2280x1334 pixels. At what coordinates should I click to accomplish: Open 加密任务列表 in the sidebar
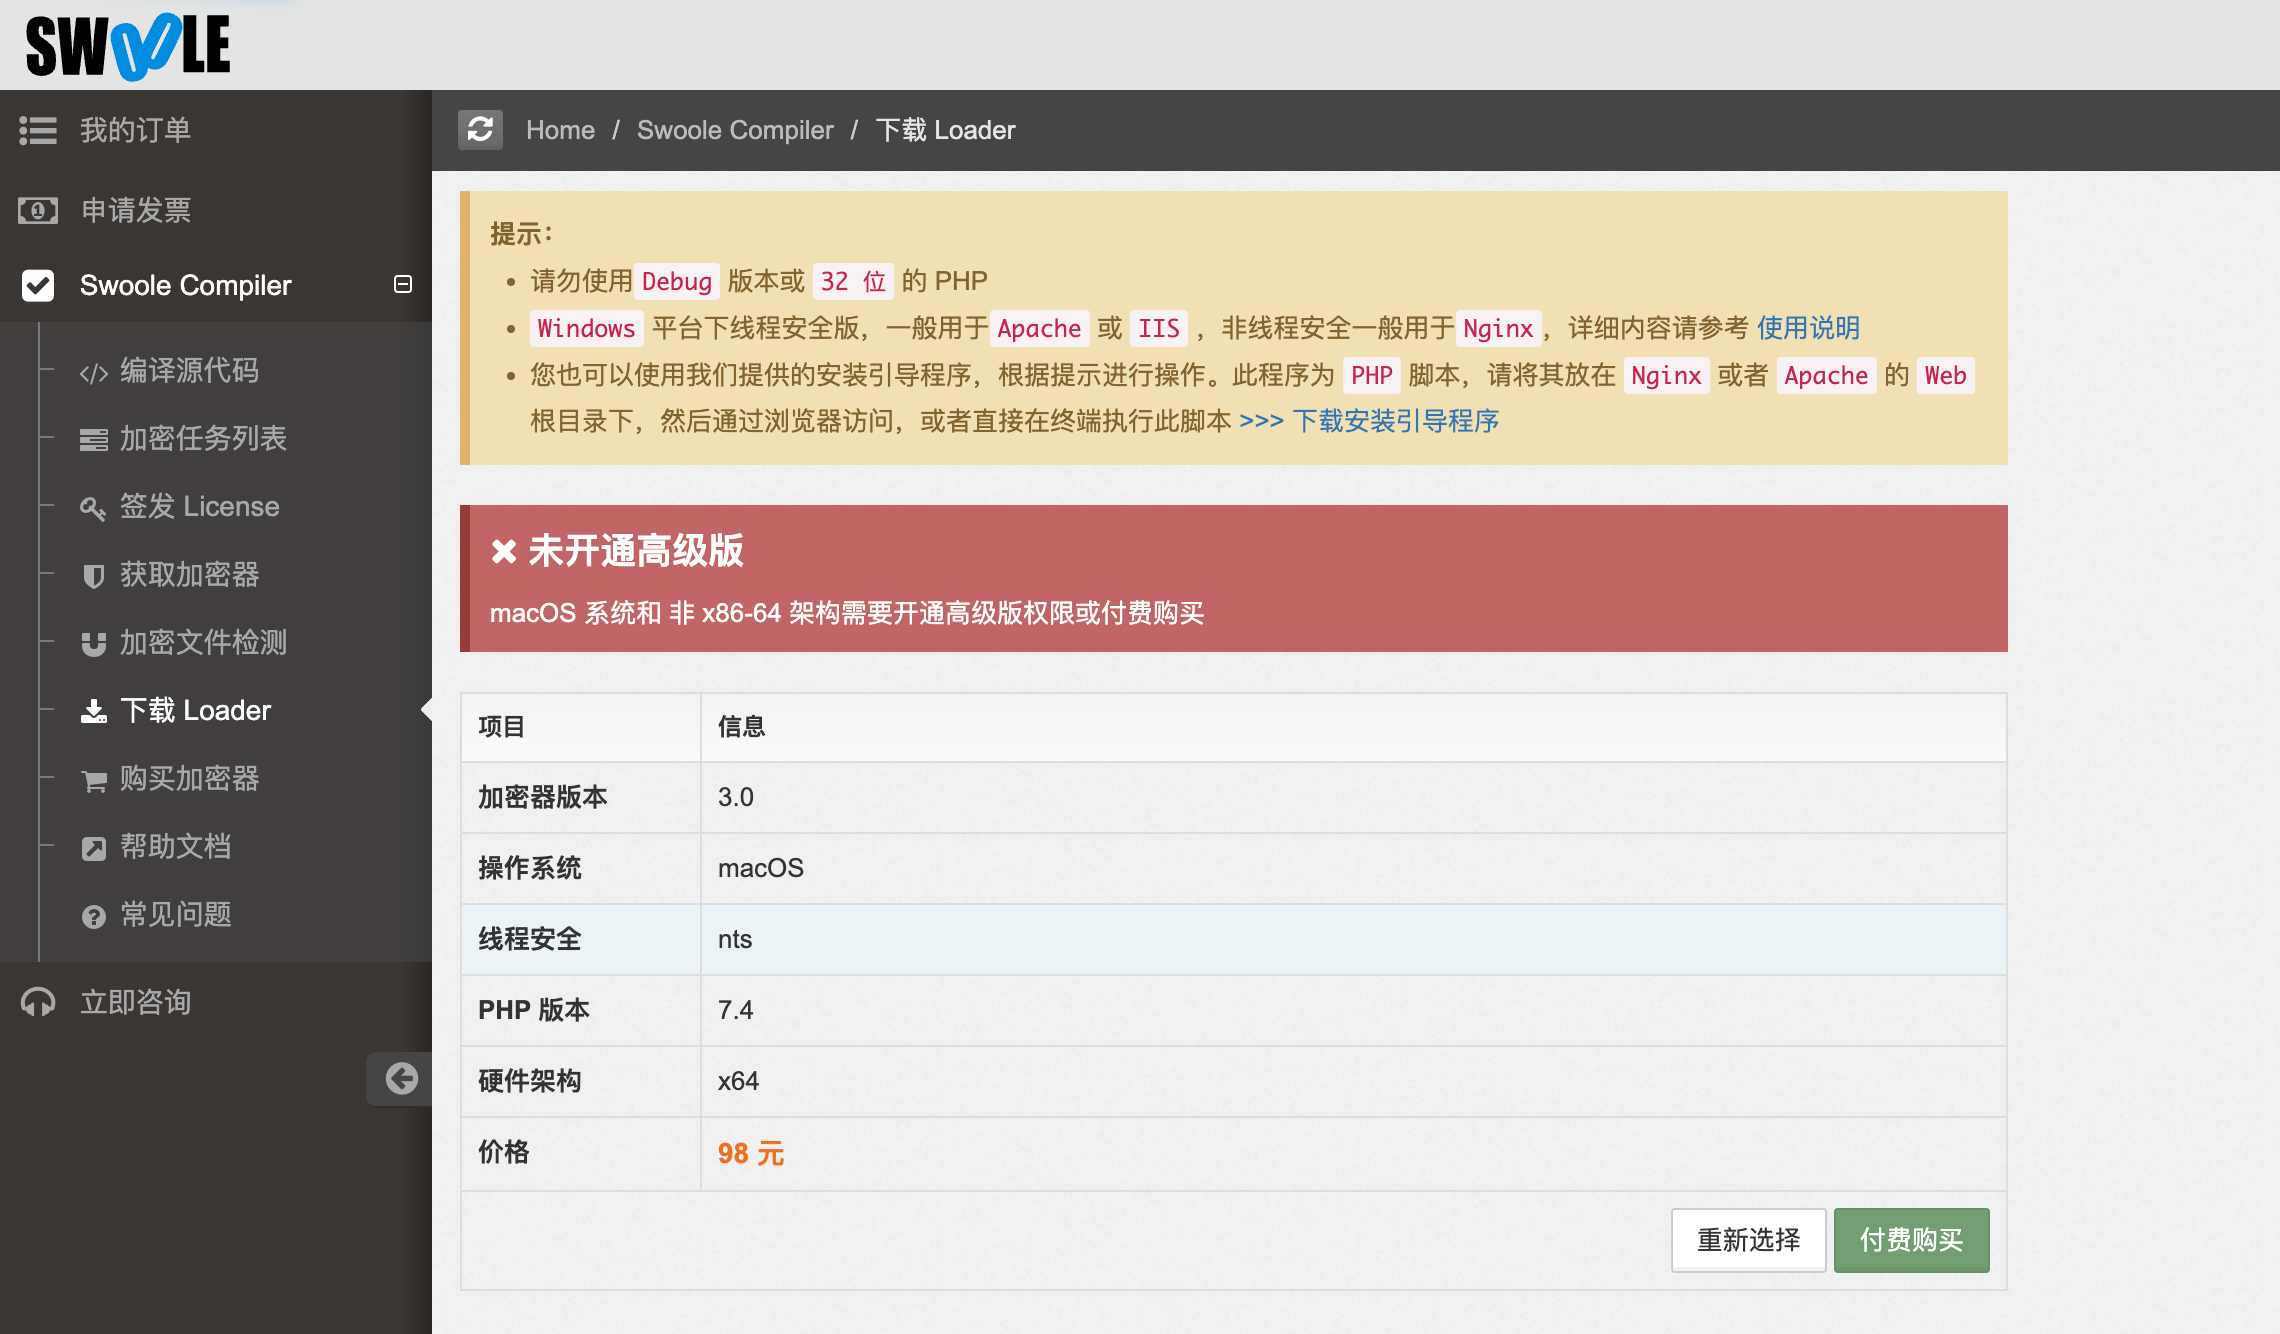point(203,438)
